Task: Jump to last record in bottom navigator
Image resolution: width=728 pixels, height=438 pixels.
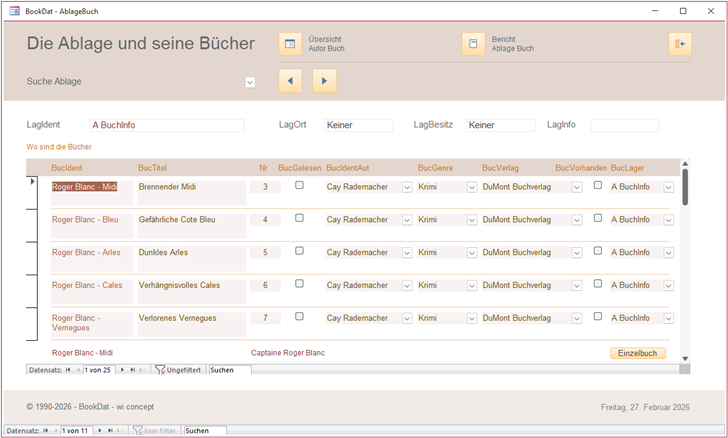Action: click(110, 430)
